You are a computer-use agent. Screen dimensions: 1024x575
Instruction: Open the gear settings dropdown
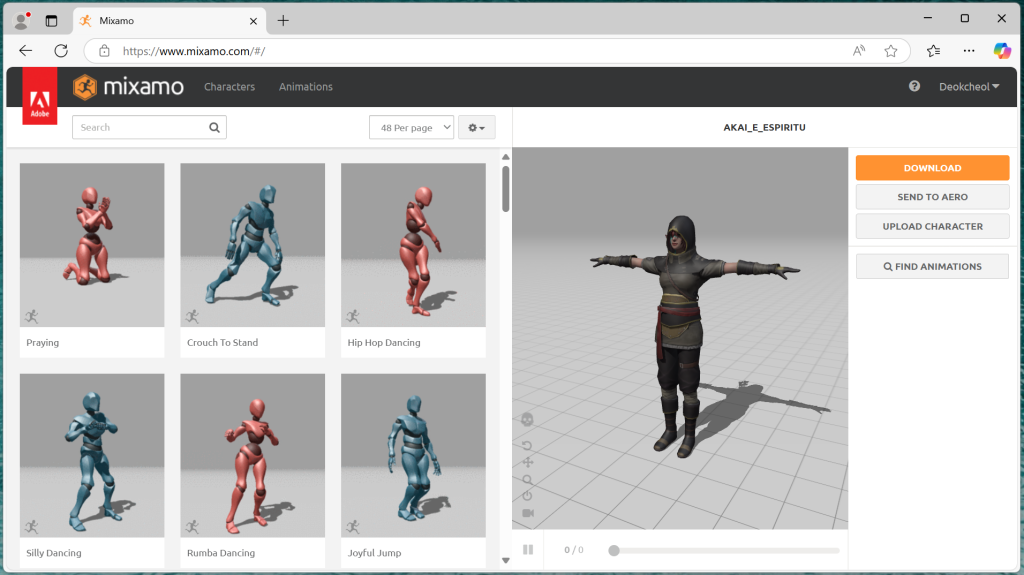tap(477, 127)
